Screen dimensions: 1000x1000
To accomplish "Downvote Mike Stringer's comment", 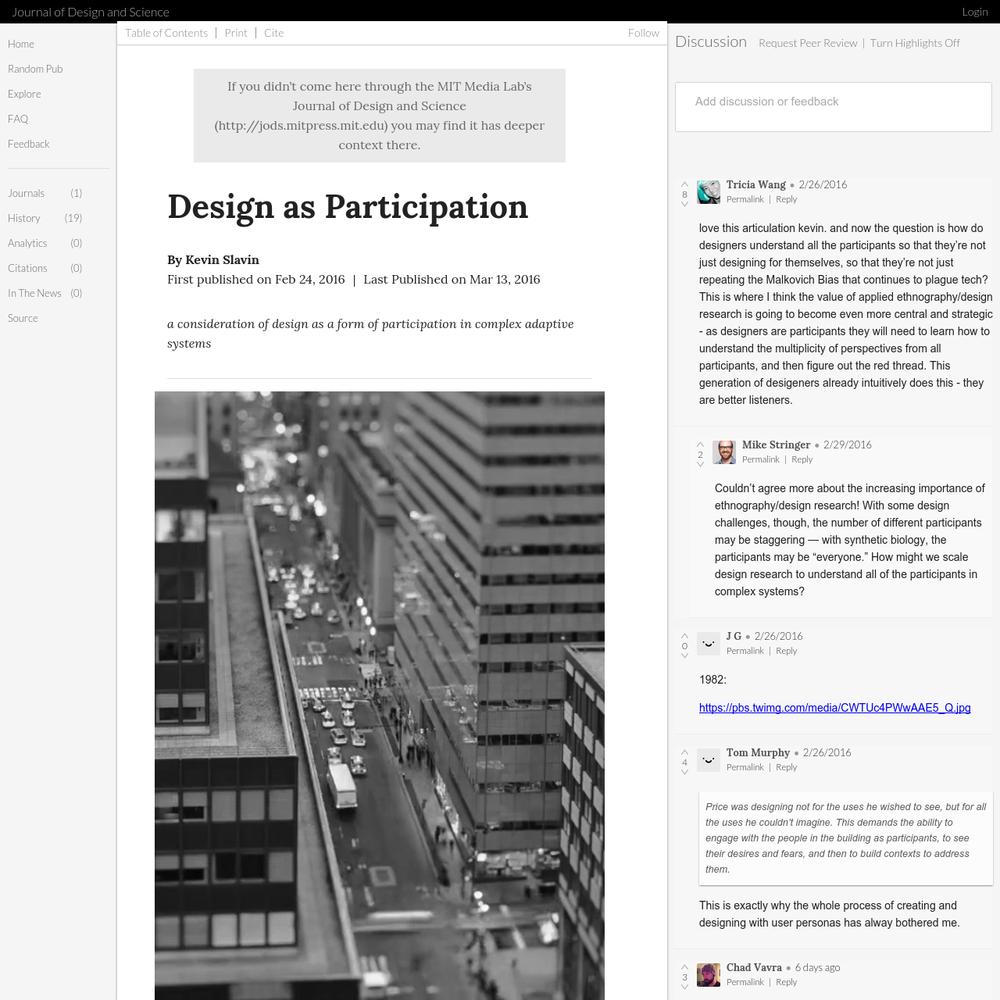I will 700,464.
